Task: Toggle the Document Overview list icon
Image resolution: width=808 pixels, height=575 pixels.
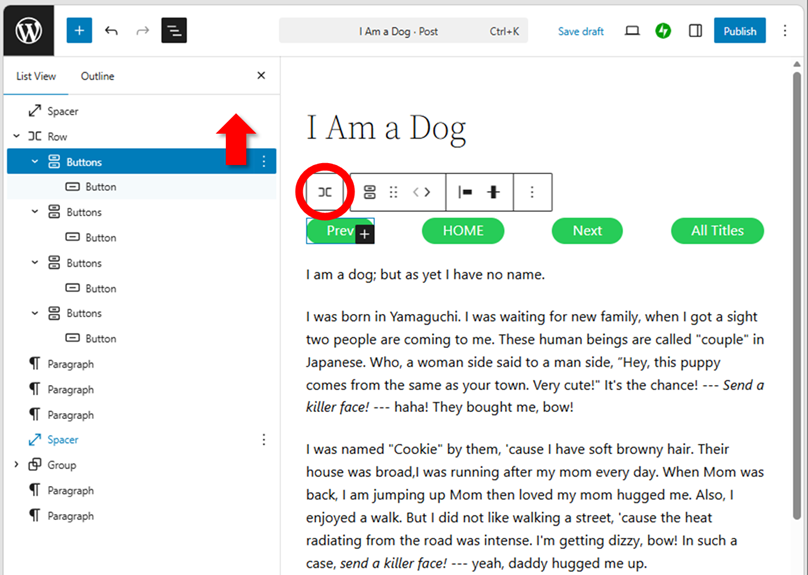Action: tap(174, 31)
